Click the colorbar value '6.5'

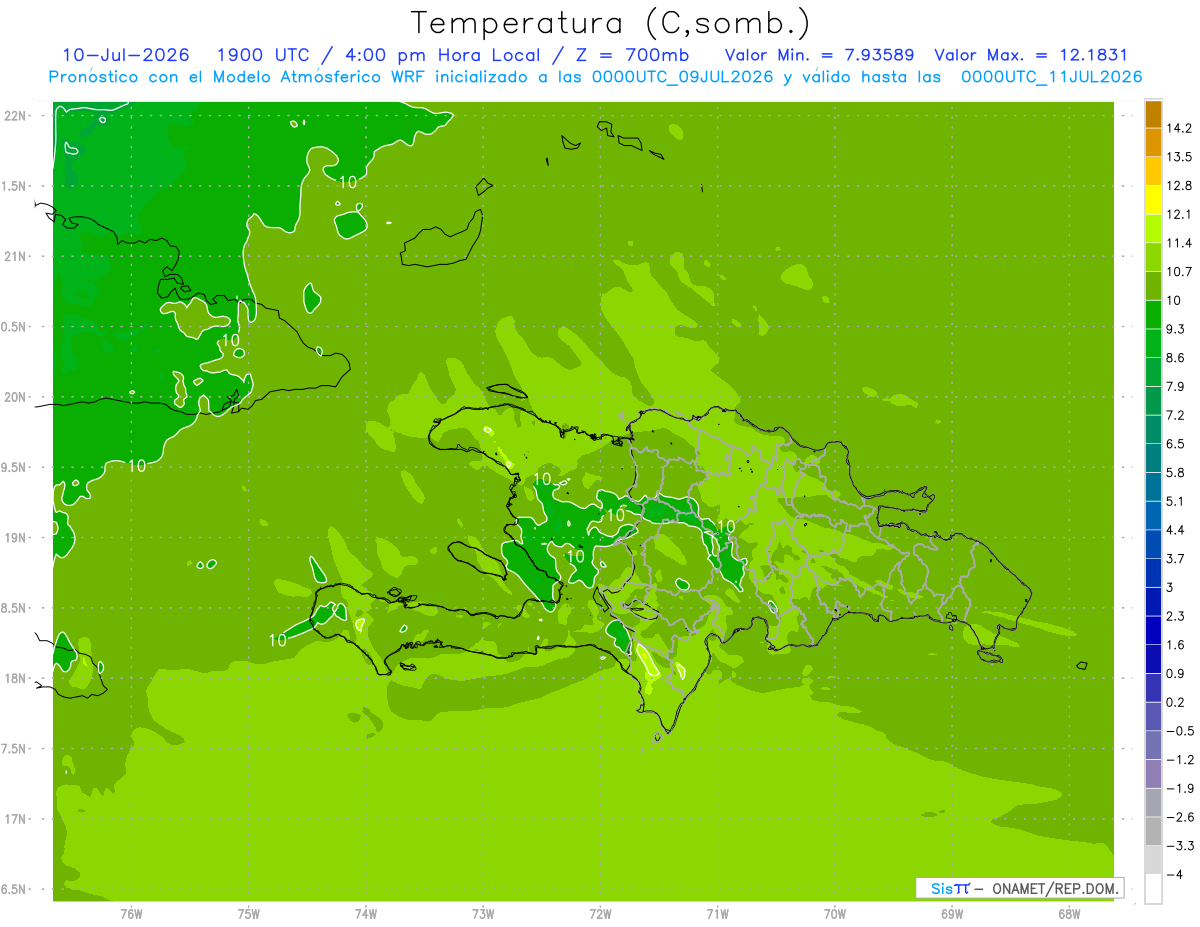coord(1175,444)
